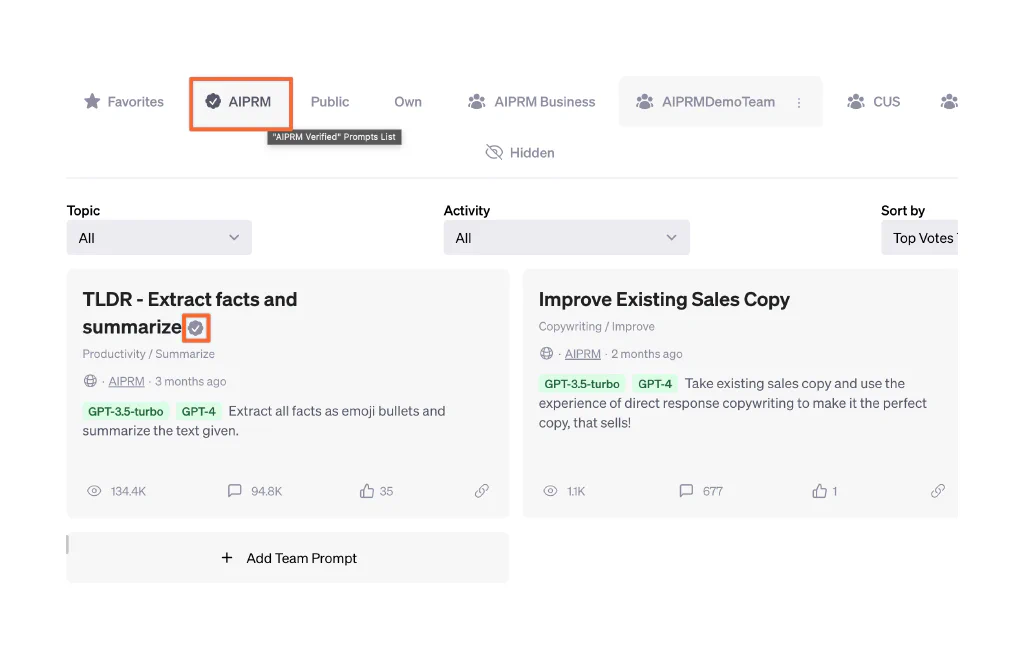1024x653 pixels.
Task: Open the TLDR - Extract facts prompt
Action: (189, 299)
